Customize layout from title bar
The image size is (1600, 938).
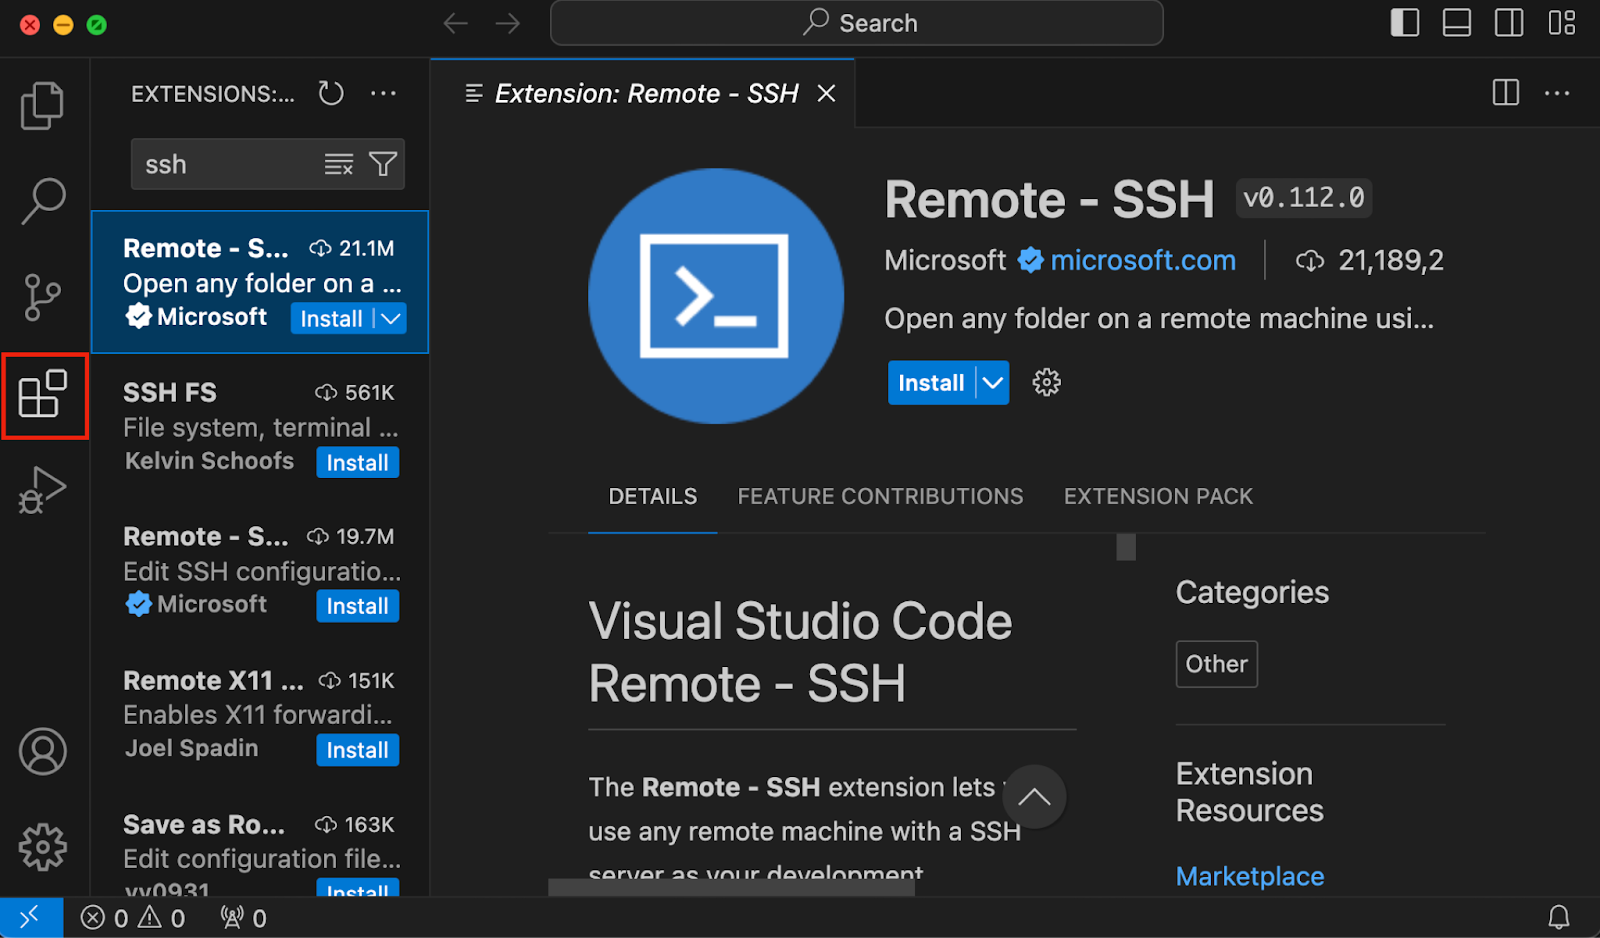1561,23
